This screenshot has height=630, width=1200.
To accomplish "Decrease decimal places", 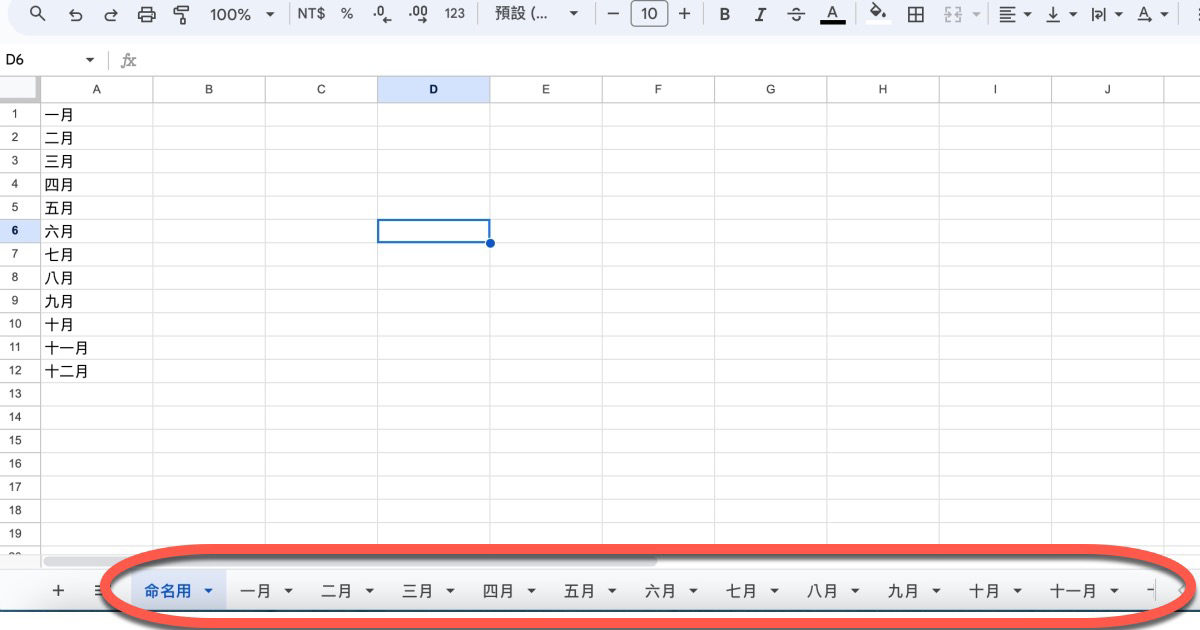I will [381, 14].
